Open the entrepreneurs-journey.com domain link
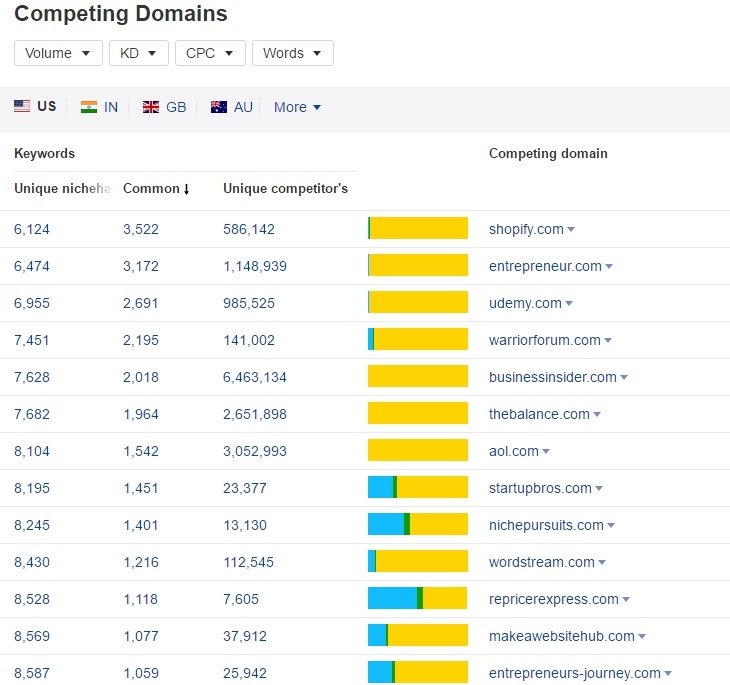This screenshot has height=685, width=730. (575, 673)
